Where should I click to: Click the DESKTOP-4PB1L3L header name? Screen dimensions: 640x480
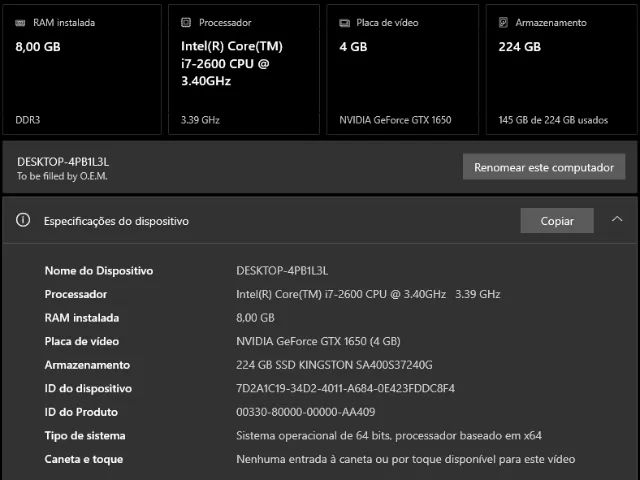(x=63, y=162)
